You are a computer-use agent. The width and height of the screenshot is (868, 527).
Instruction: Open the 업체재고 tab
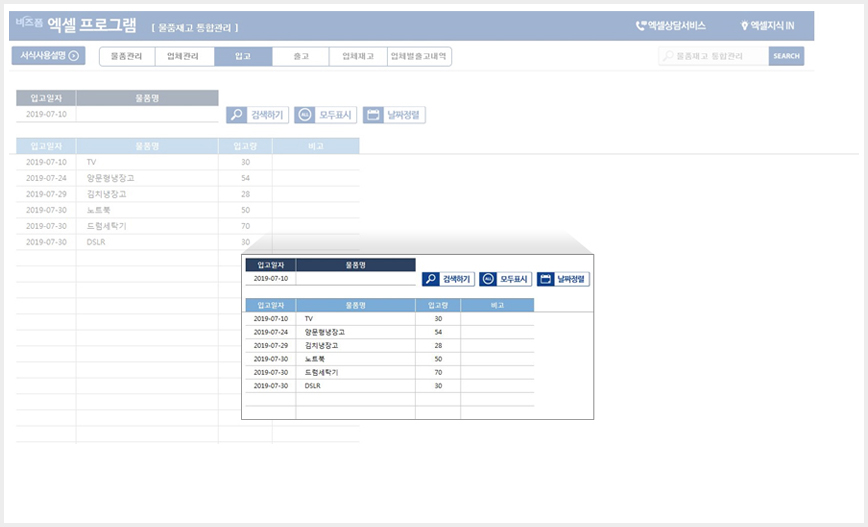tap(358, 56)
